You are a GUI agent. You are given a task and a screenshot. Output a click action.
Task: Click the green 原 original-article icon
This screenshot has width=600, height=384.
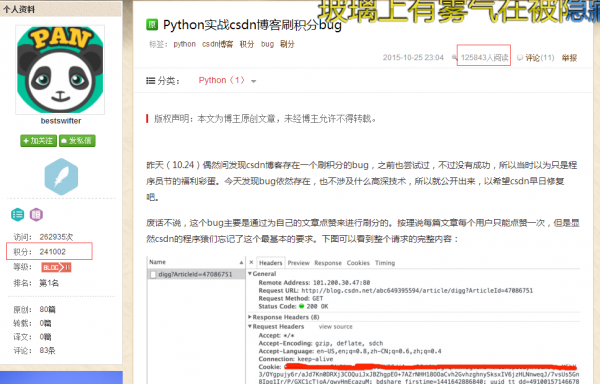(152, 25)
